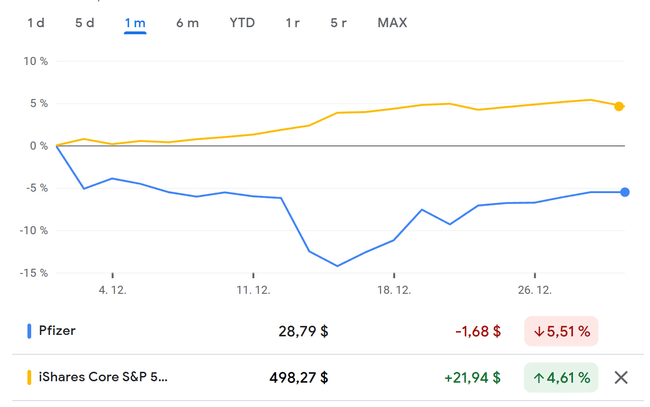Viewport: 650px width, 407px height.
Task: Click the green 4,61 % change badge
Action: coord(560,377)
